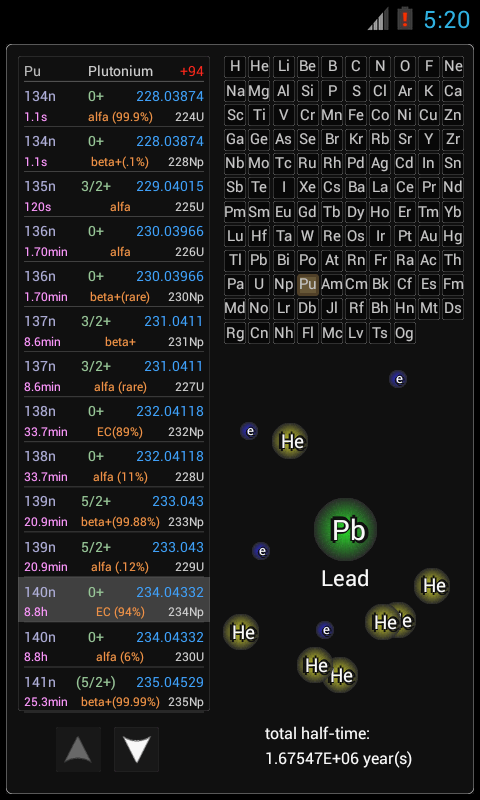The image size is (480, 800).
Task: Tap the leftmost He particle near bottom
Action: pos(241,632)
